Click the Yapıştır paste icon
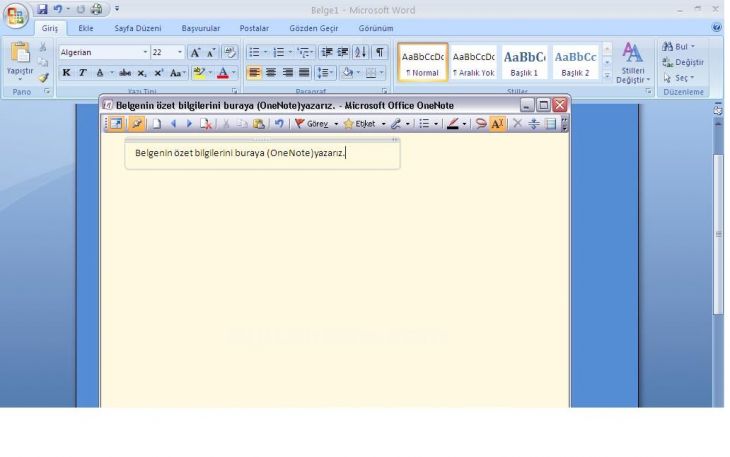Screen dimensions: 730x457 (x=20, y=53)
